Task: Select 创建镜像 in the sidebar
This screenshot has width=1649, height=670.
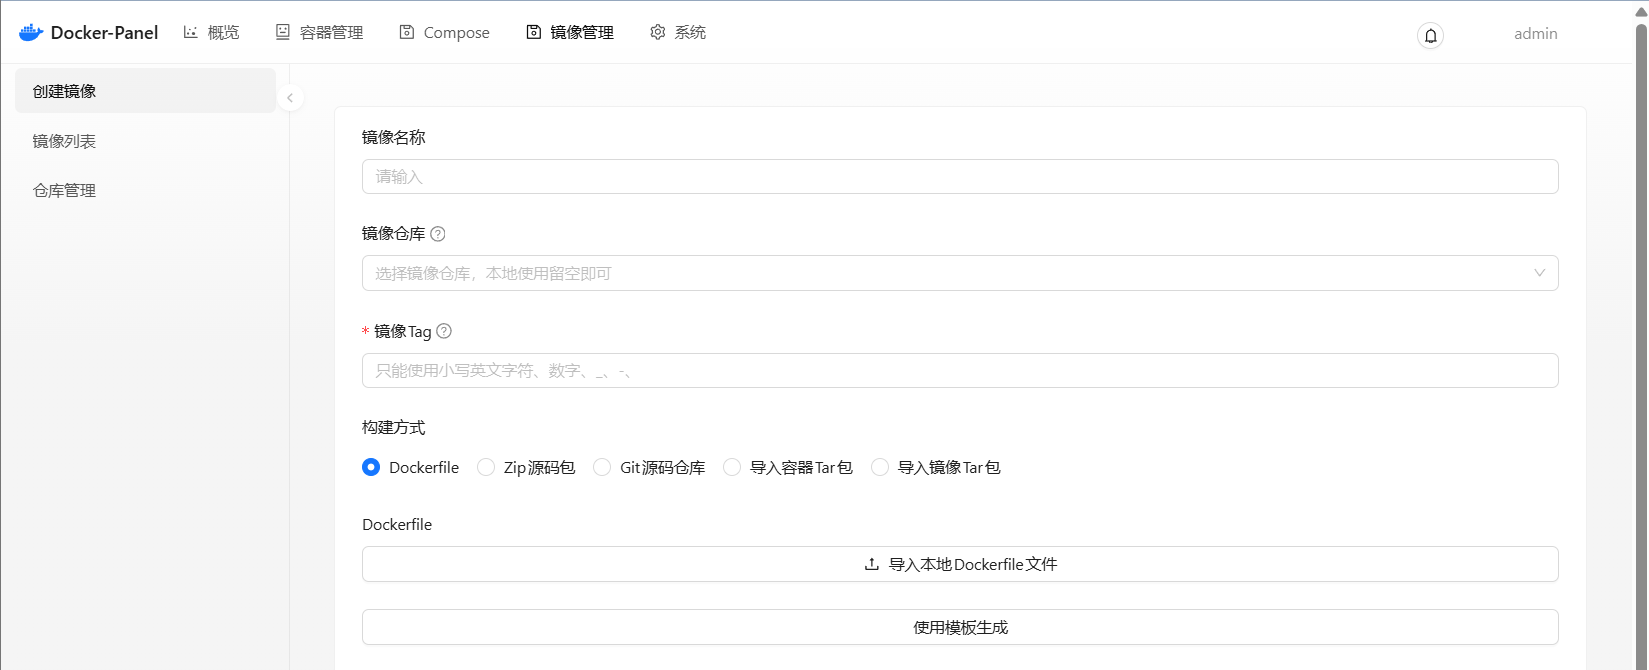Action: click(145, 91)
